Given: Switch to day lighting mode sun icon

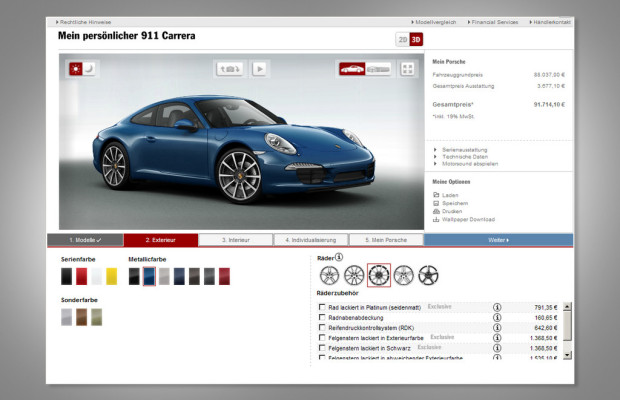Looking at the screenshot, I should pos(76,69).
